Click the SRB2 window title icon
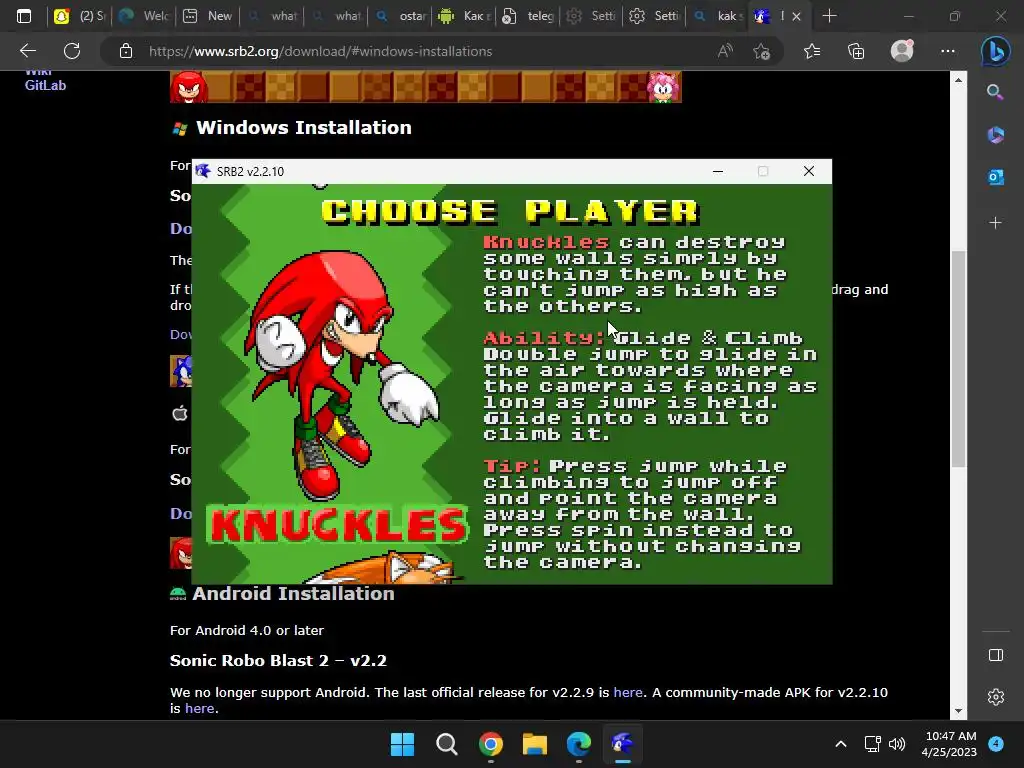 coord(203,171)
